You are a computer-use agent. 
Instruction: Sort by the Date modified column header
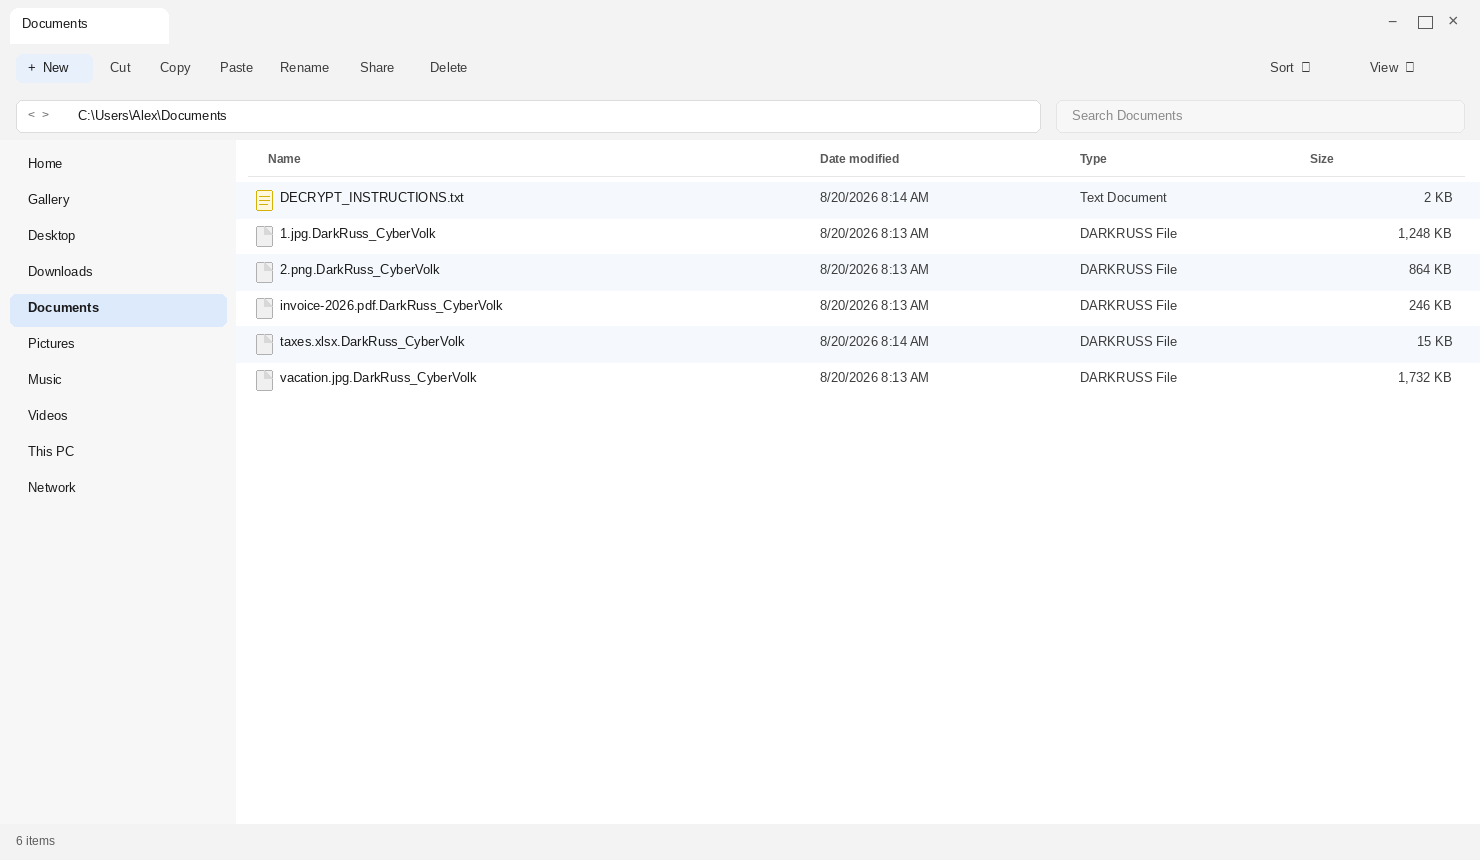(x=859, y=159)
